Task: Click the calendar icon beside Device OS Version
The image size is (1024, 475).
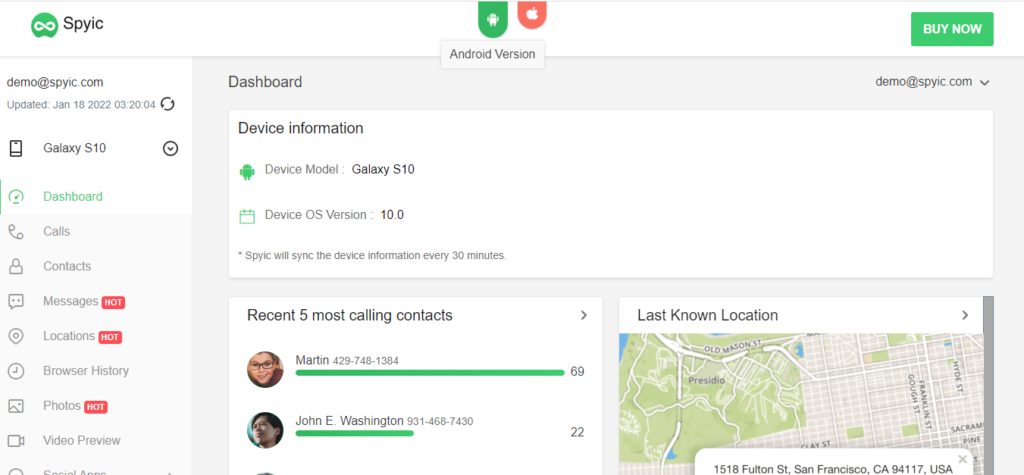Action: click(247, 217)
